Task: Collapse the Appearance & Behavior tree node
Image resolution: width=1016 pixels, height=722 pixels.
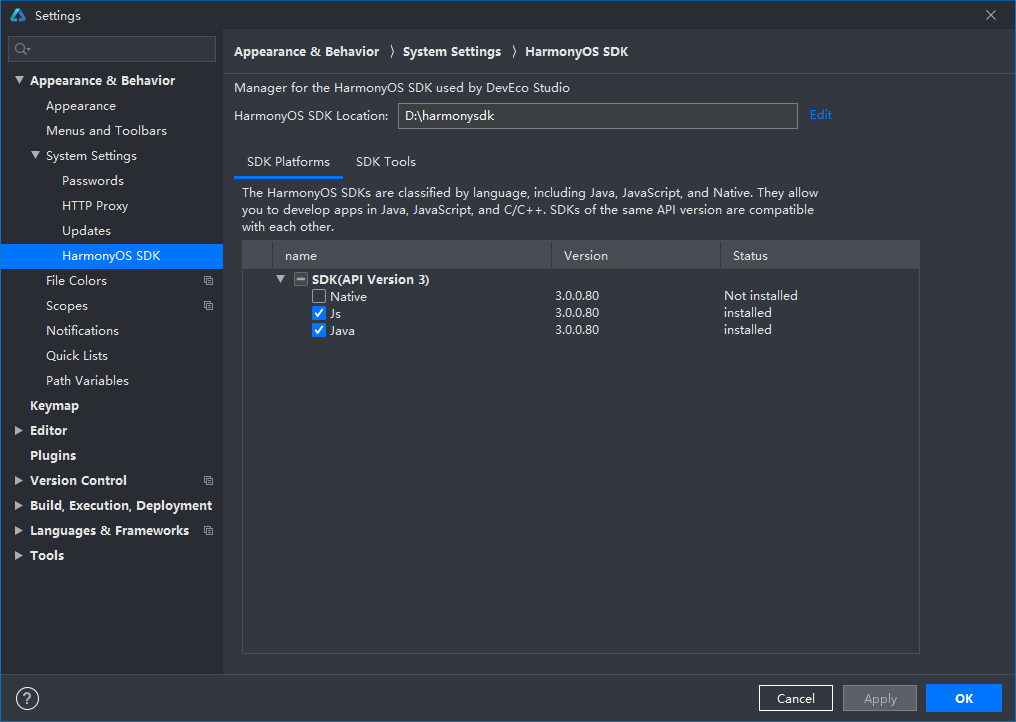Action: pyautogui.click(x=19, y=80)
